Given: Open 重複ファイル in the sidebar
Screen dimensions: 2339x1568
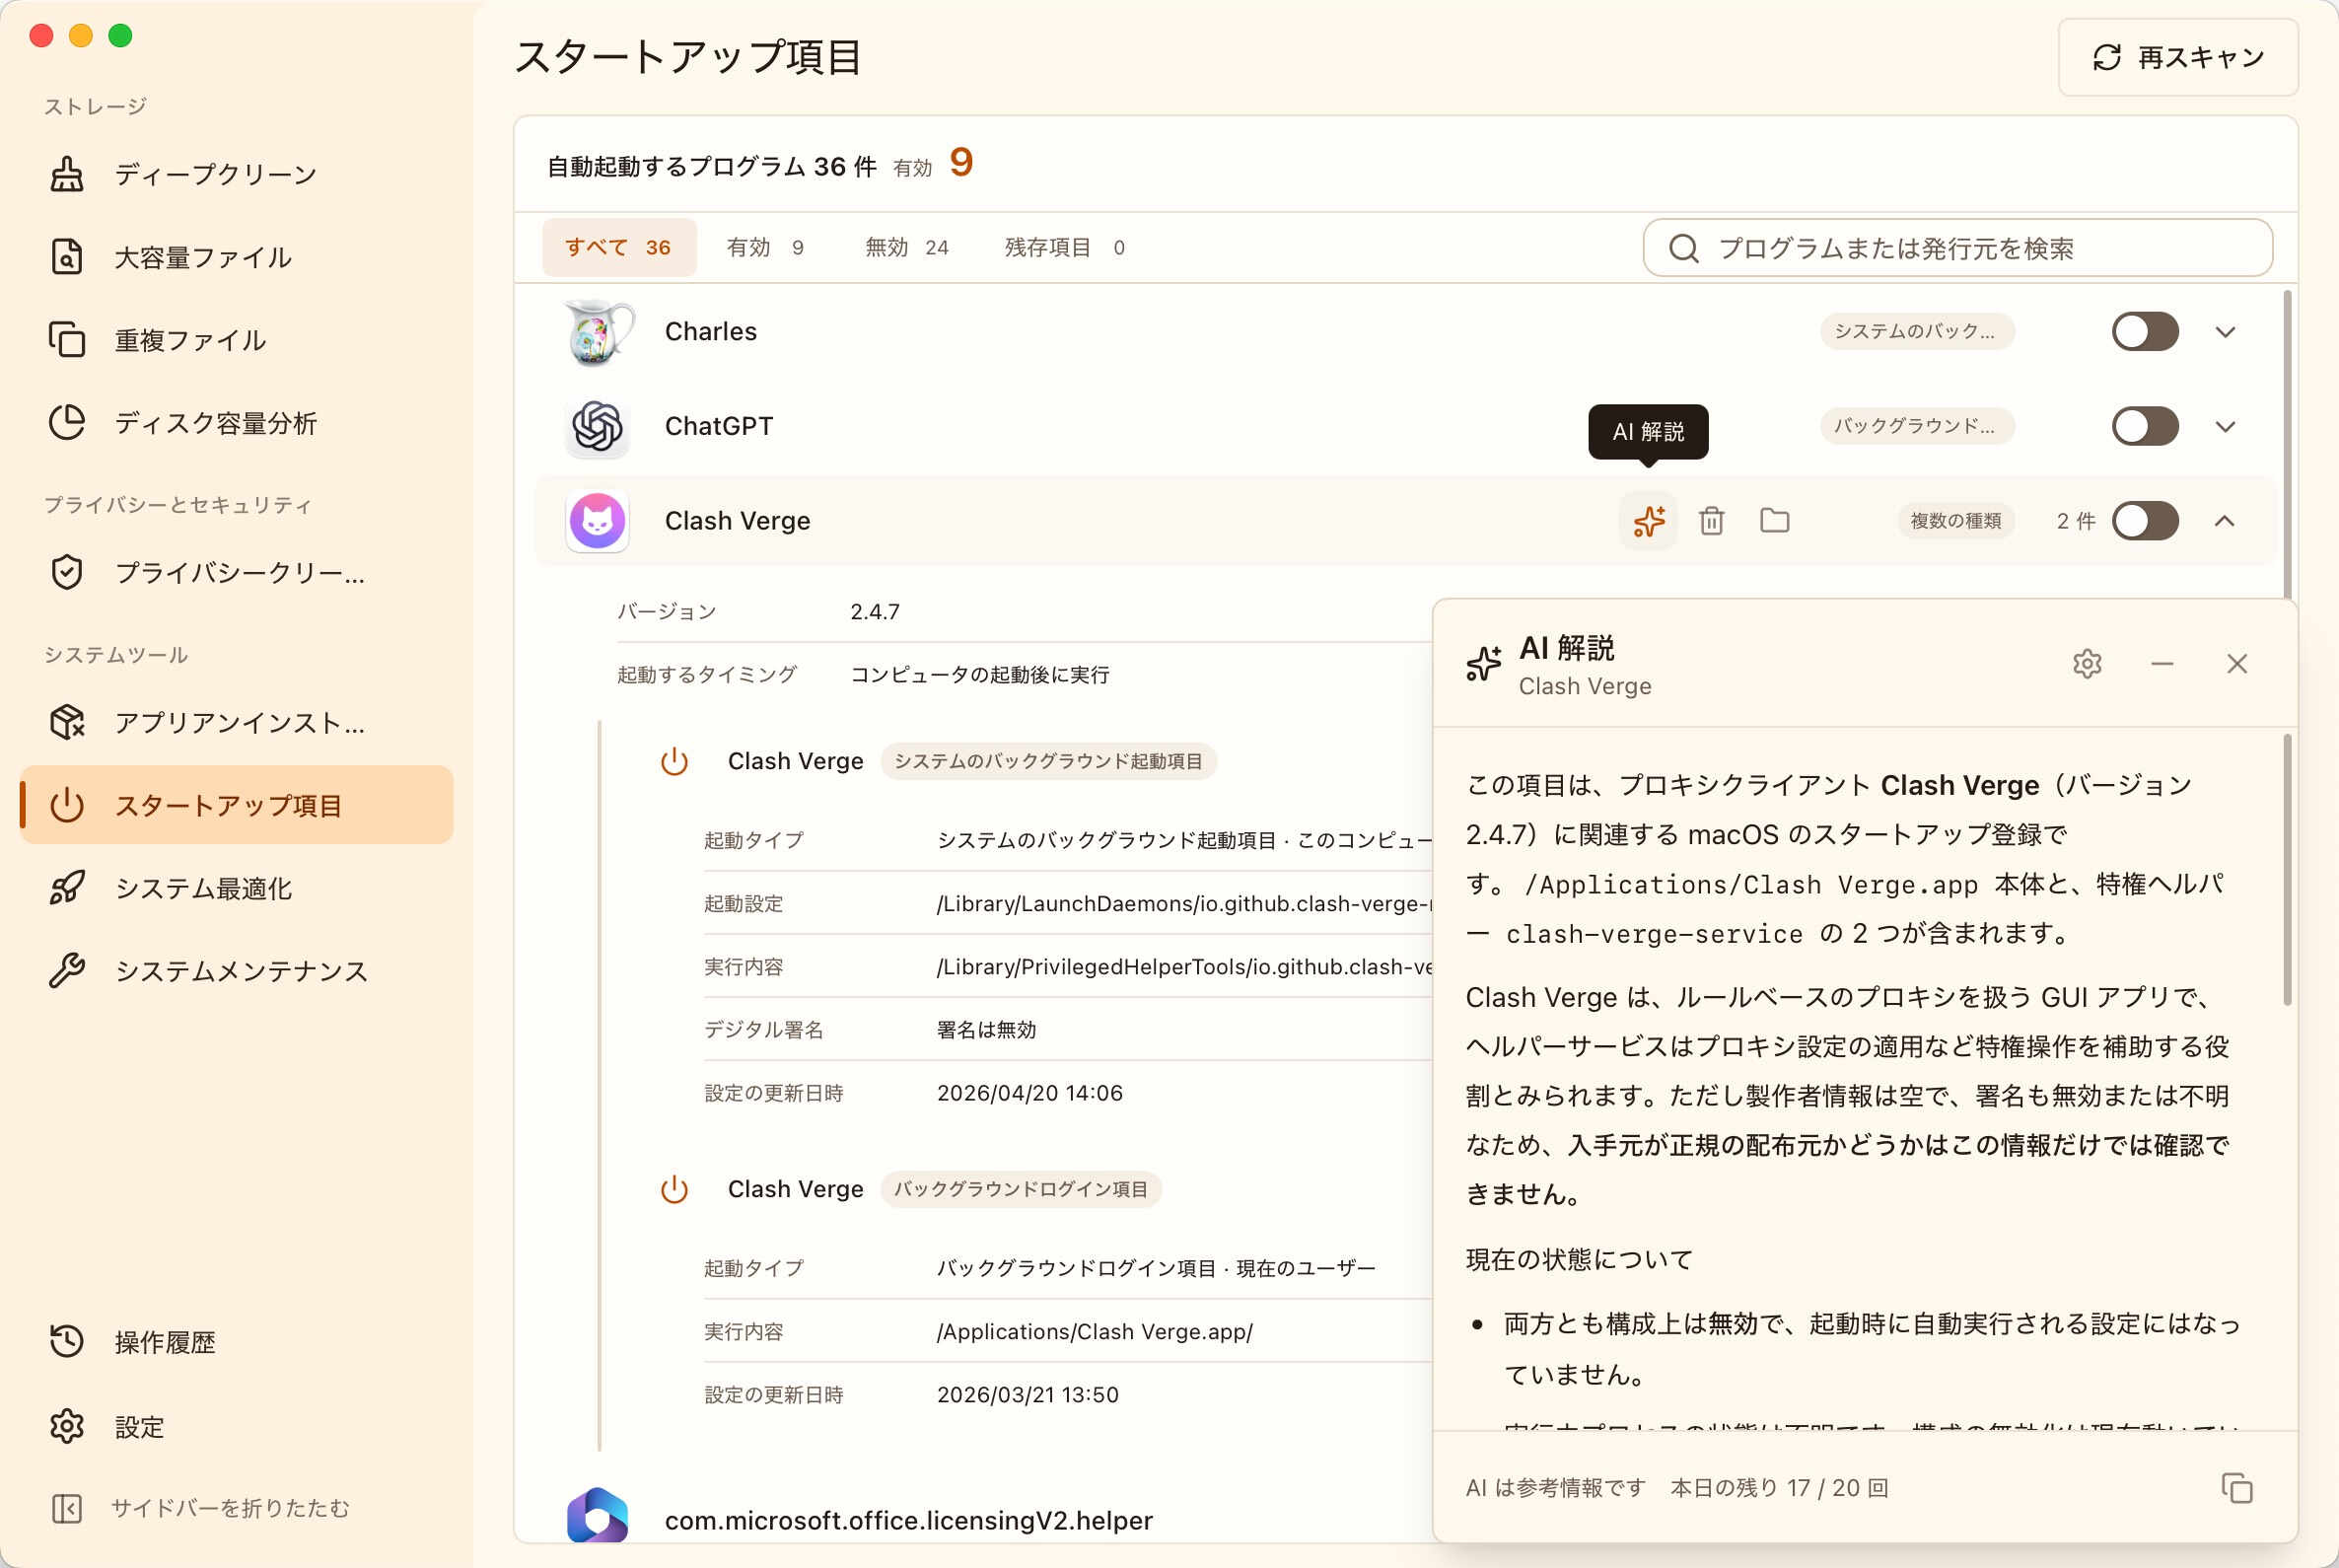Looking at the screenshot, I should tap(236, 340).
